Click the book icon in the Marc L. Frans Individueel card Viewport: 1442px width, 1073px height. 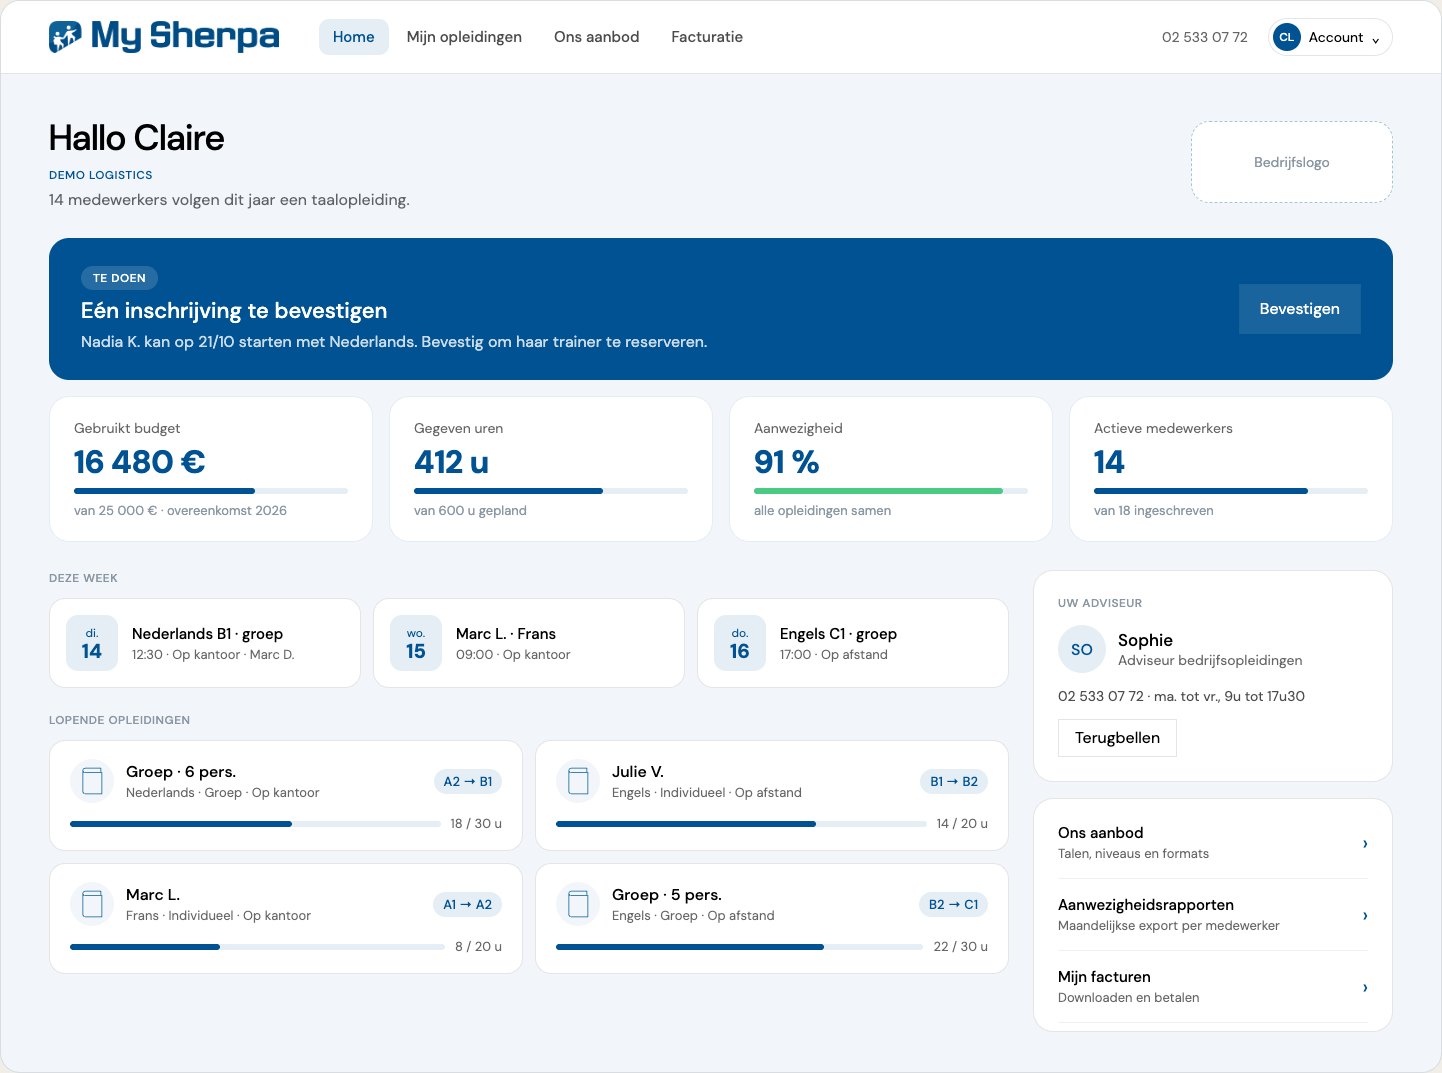(x=92, y=904)
